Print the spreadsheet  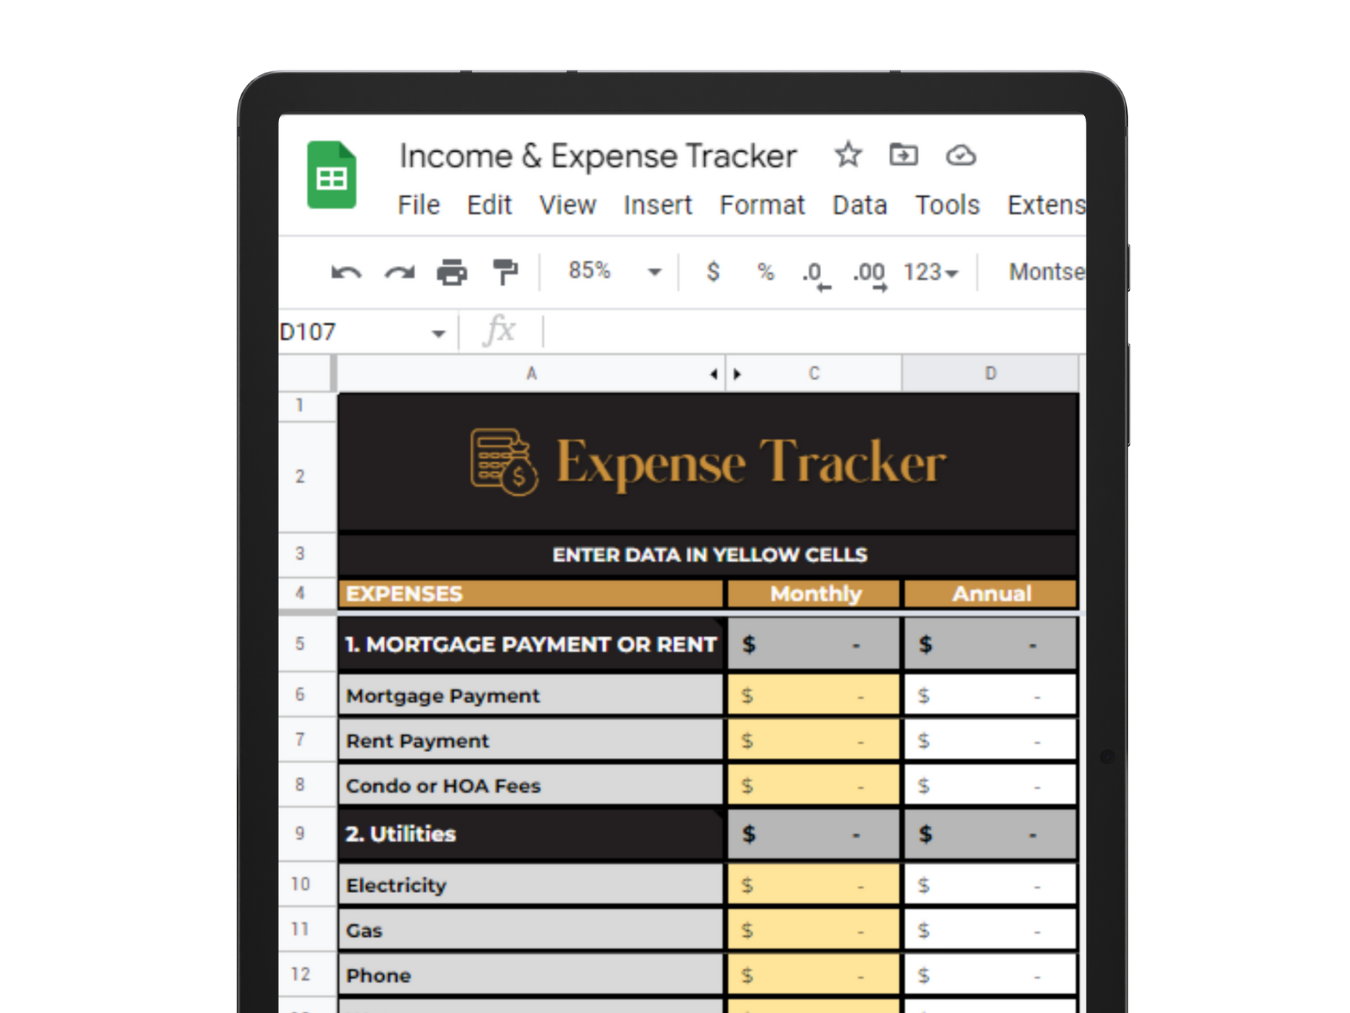click(x=452, y=272)
